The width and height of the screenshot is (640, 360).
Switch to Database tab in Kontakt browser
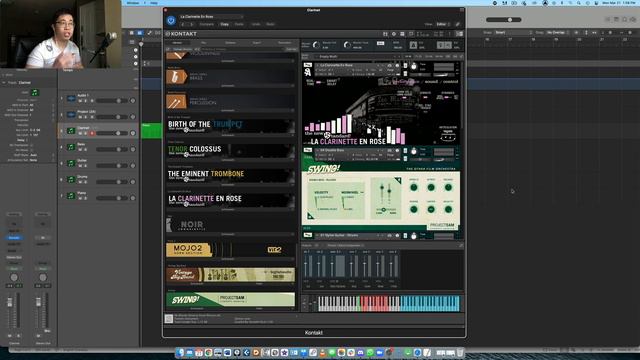[230, 42]
